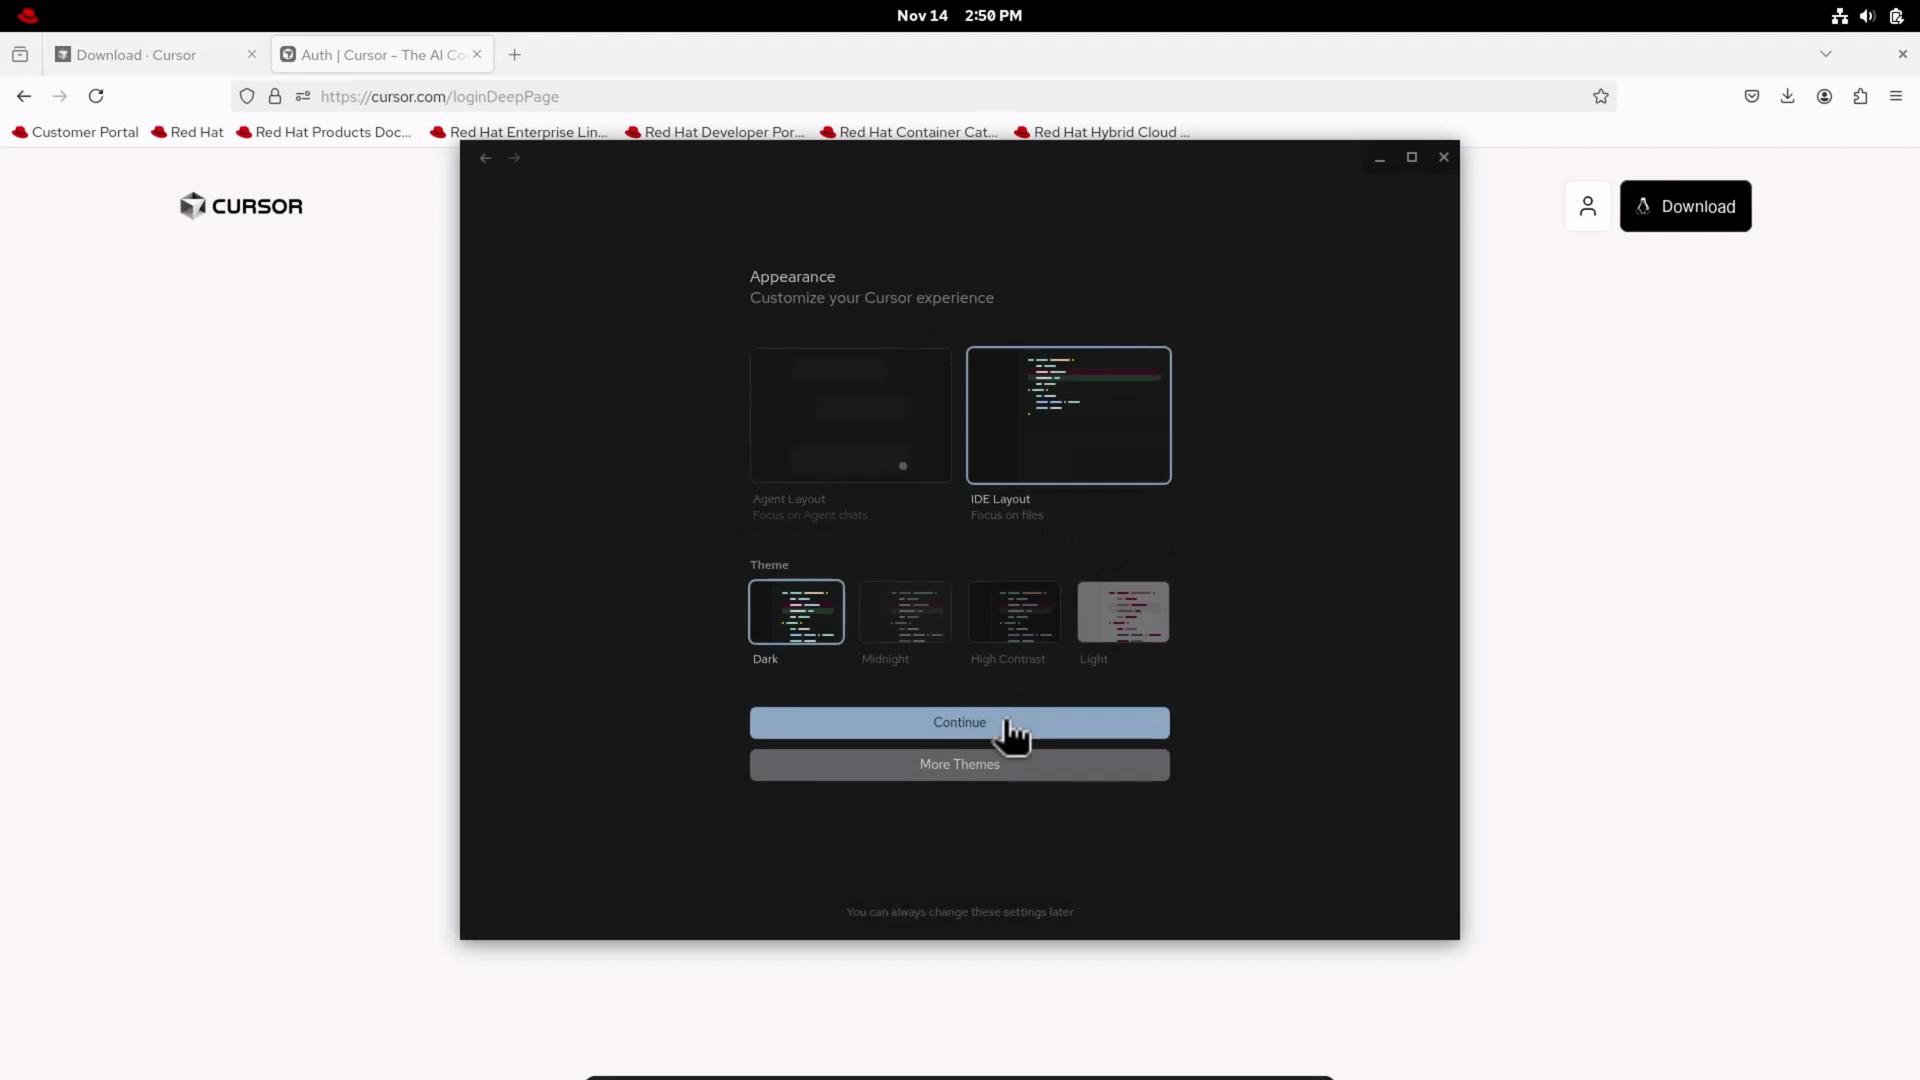Open the tracking protection shield icon

coord(247,97)
